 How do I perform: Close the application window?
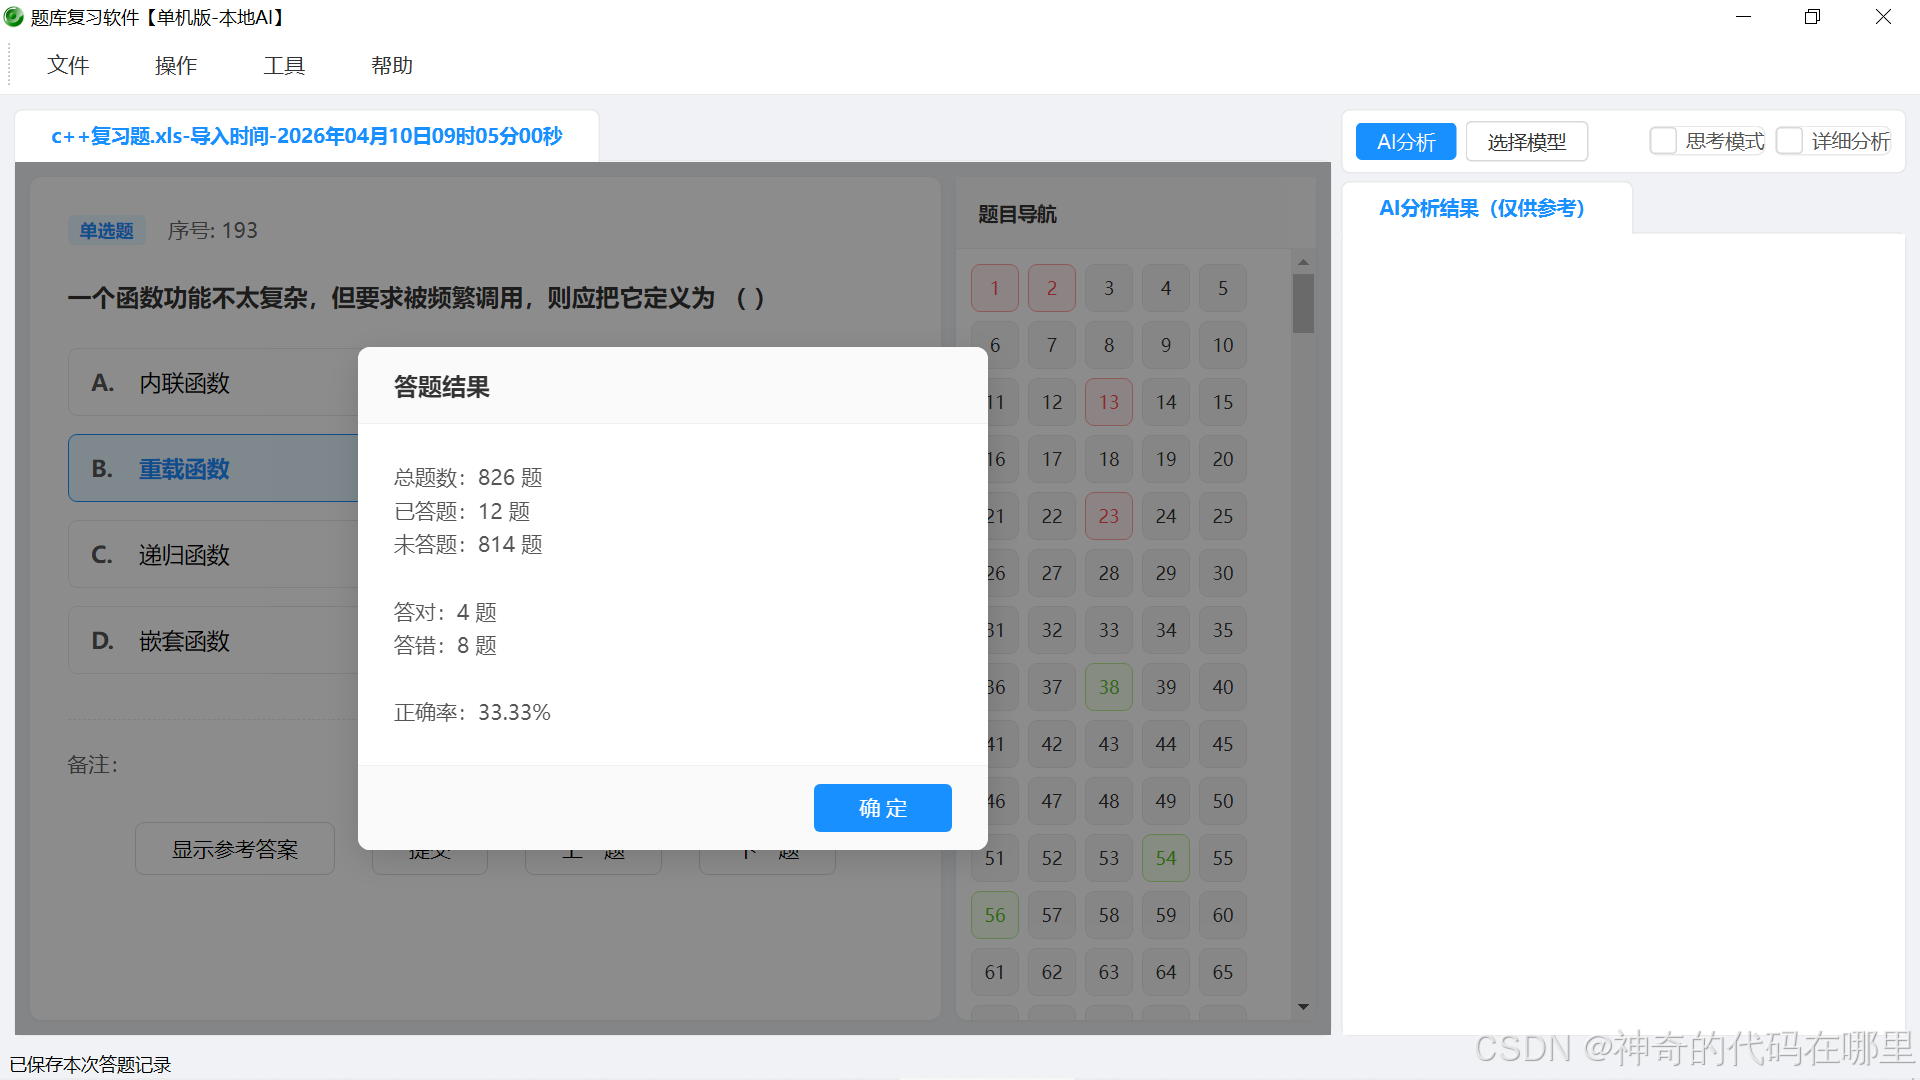[1883, 17]
